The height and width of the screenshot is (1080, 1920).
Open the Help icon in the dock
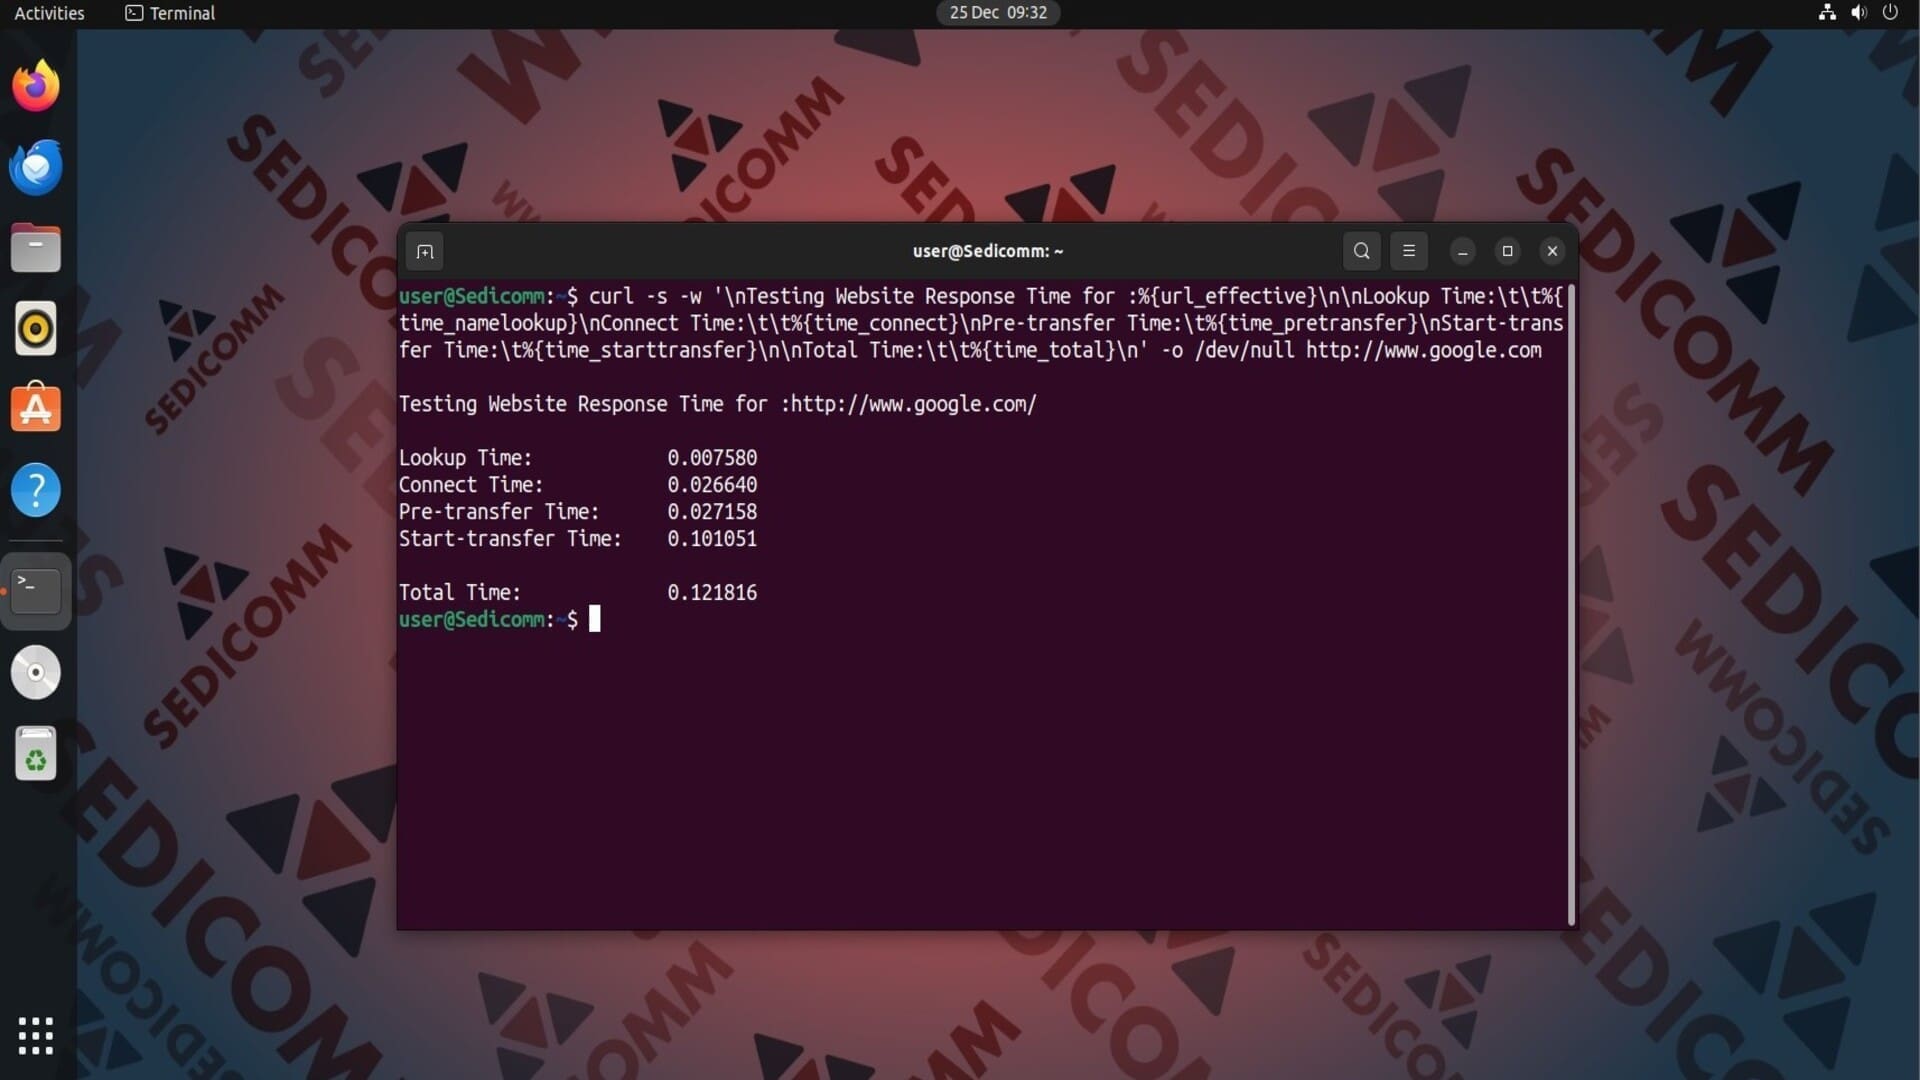point(36,490)
